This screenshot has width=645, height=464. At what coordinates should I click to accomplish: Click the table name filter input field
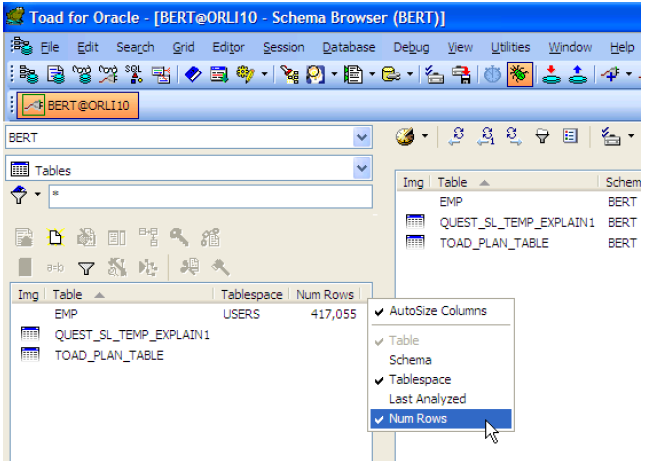point(211,197)
